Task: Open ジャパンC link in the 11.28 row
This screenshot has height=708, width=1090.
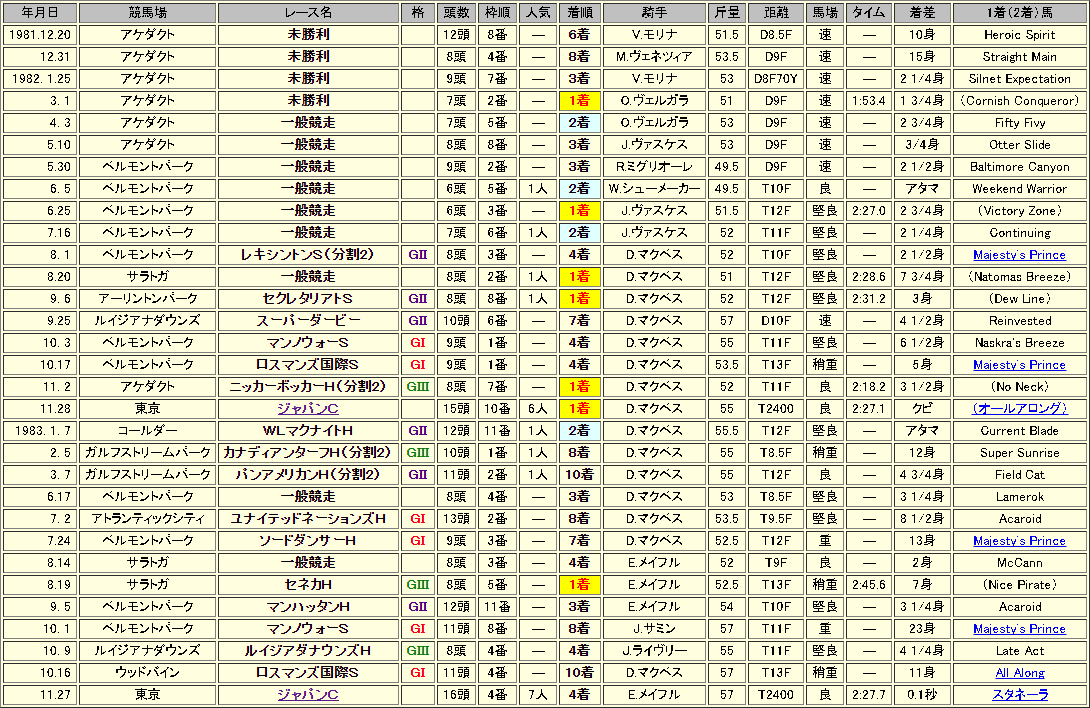Action: pyautogui.click(x=308, y=409)
